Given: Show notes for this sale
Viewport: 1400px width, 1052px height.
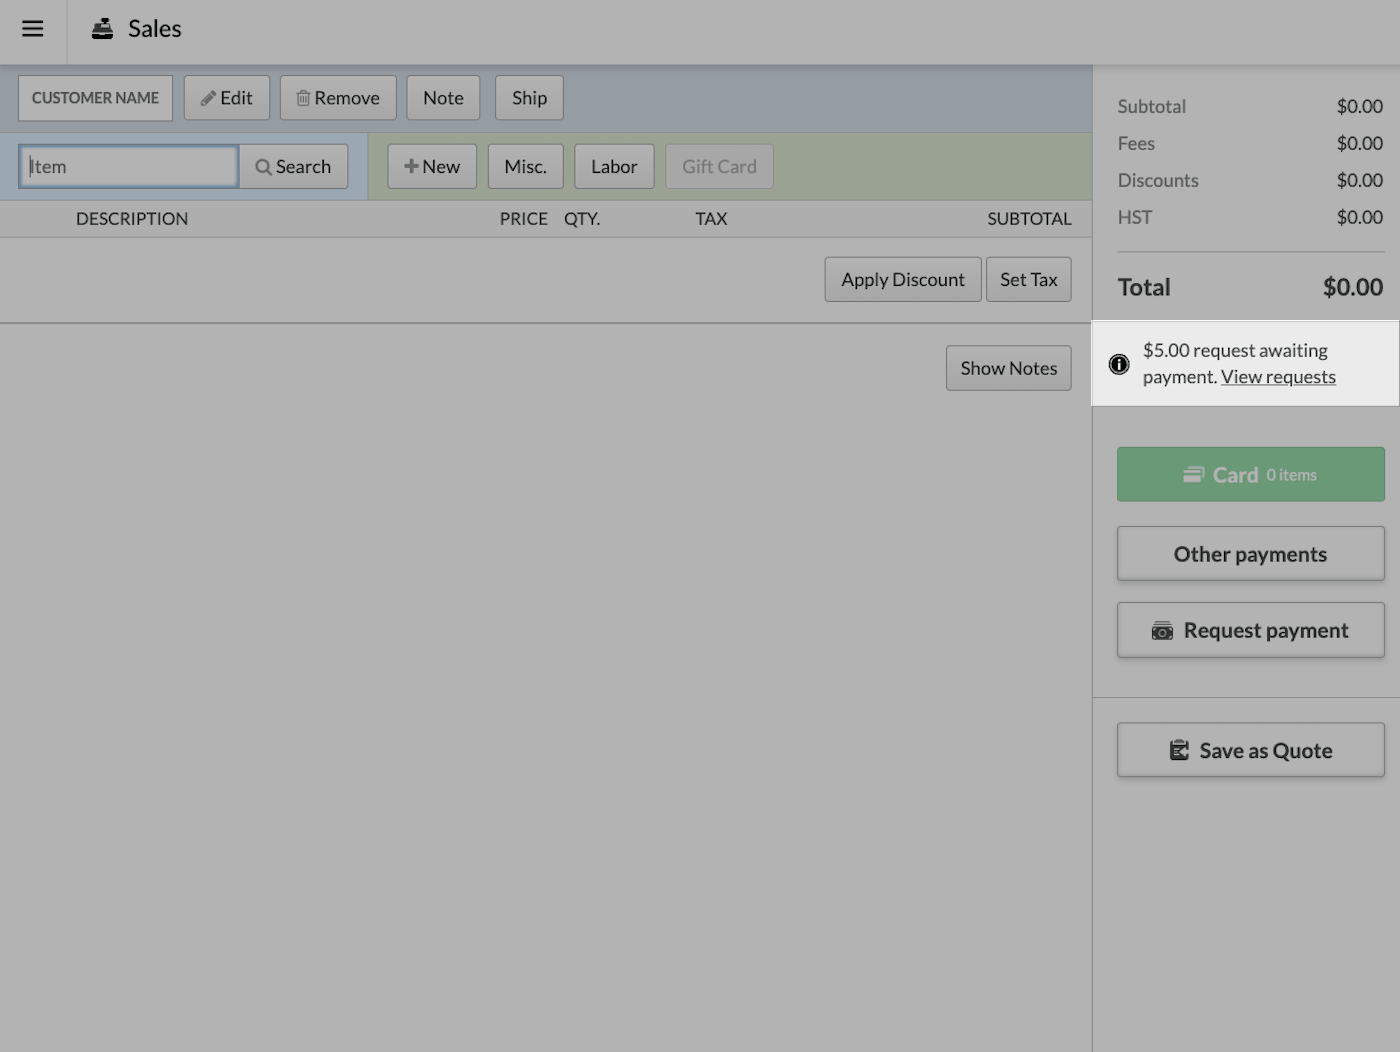Looking at the screenshot, I should point(1008,367).
